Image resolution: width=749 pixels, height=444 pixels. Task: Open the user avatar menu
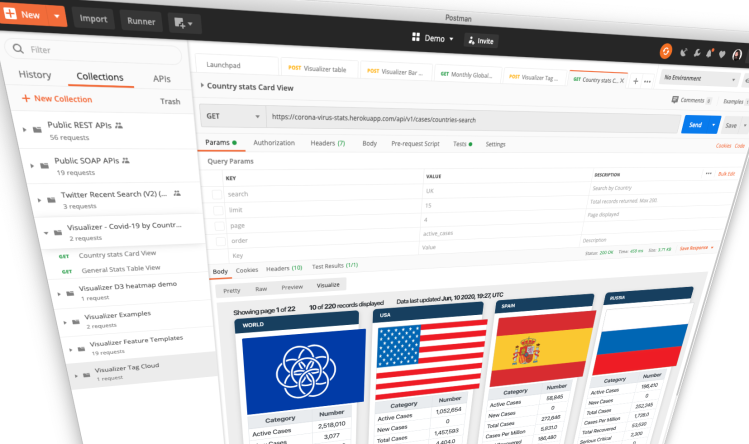pyautogui.click(x=737, y=54)
